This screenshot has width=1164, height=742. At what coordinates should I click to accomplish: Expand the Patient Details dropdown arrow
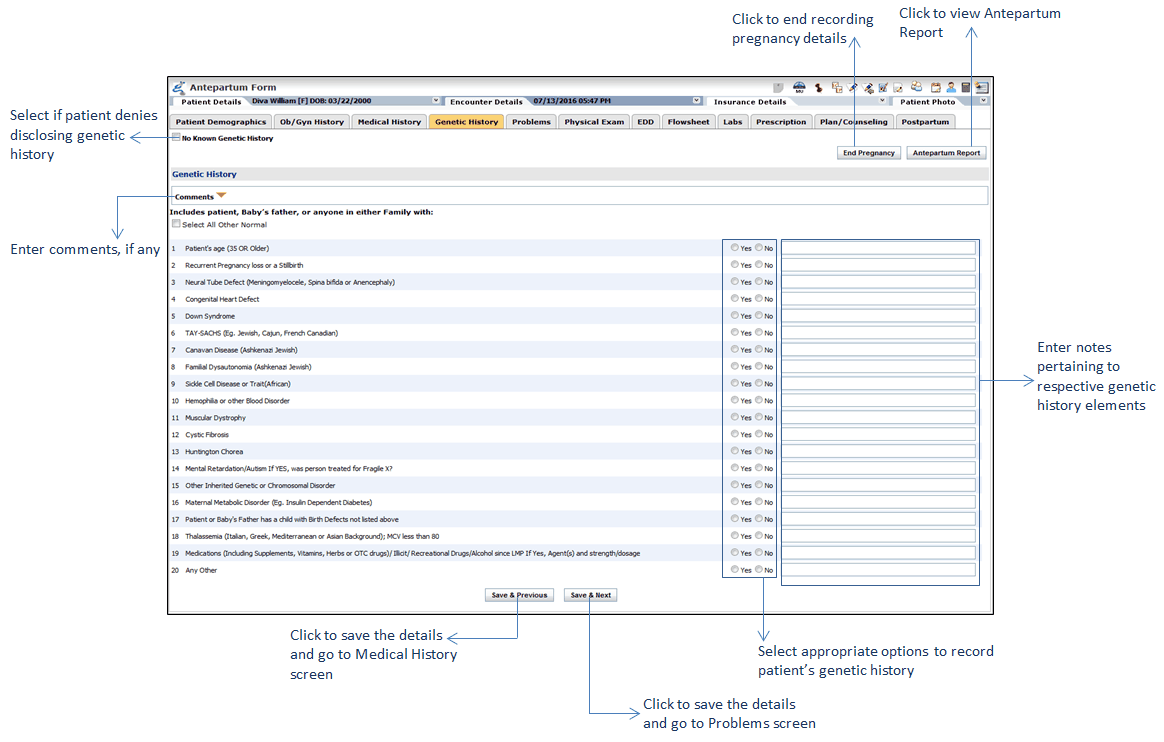click(436, 101)
